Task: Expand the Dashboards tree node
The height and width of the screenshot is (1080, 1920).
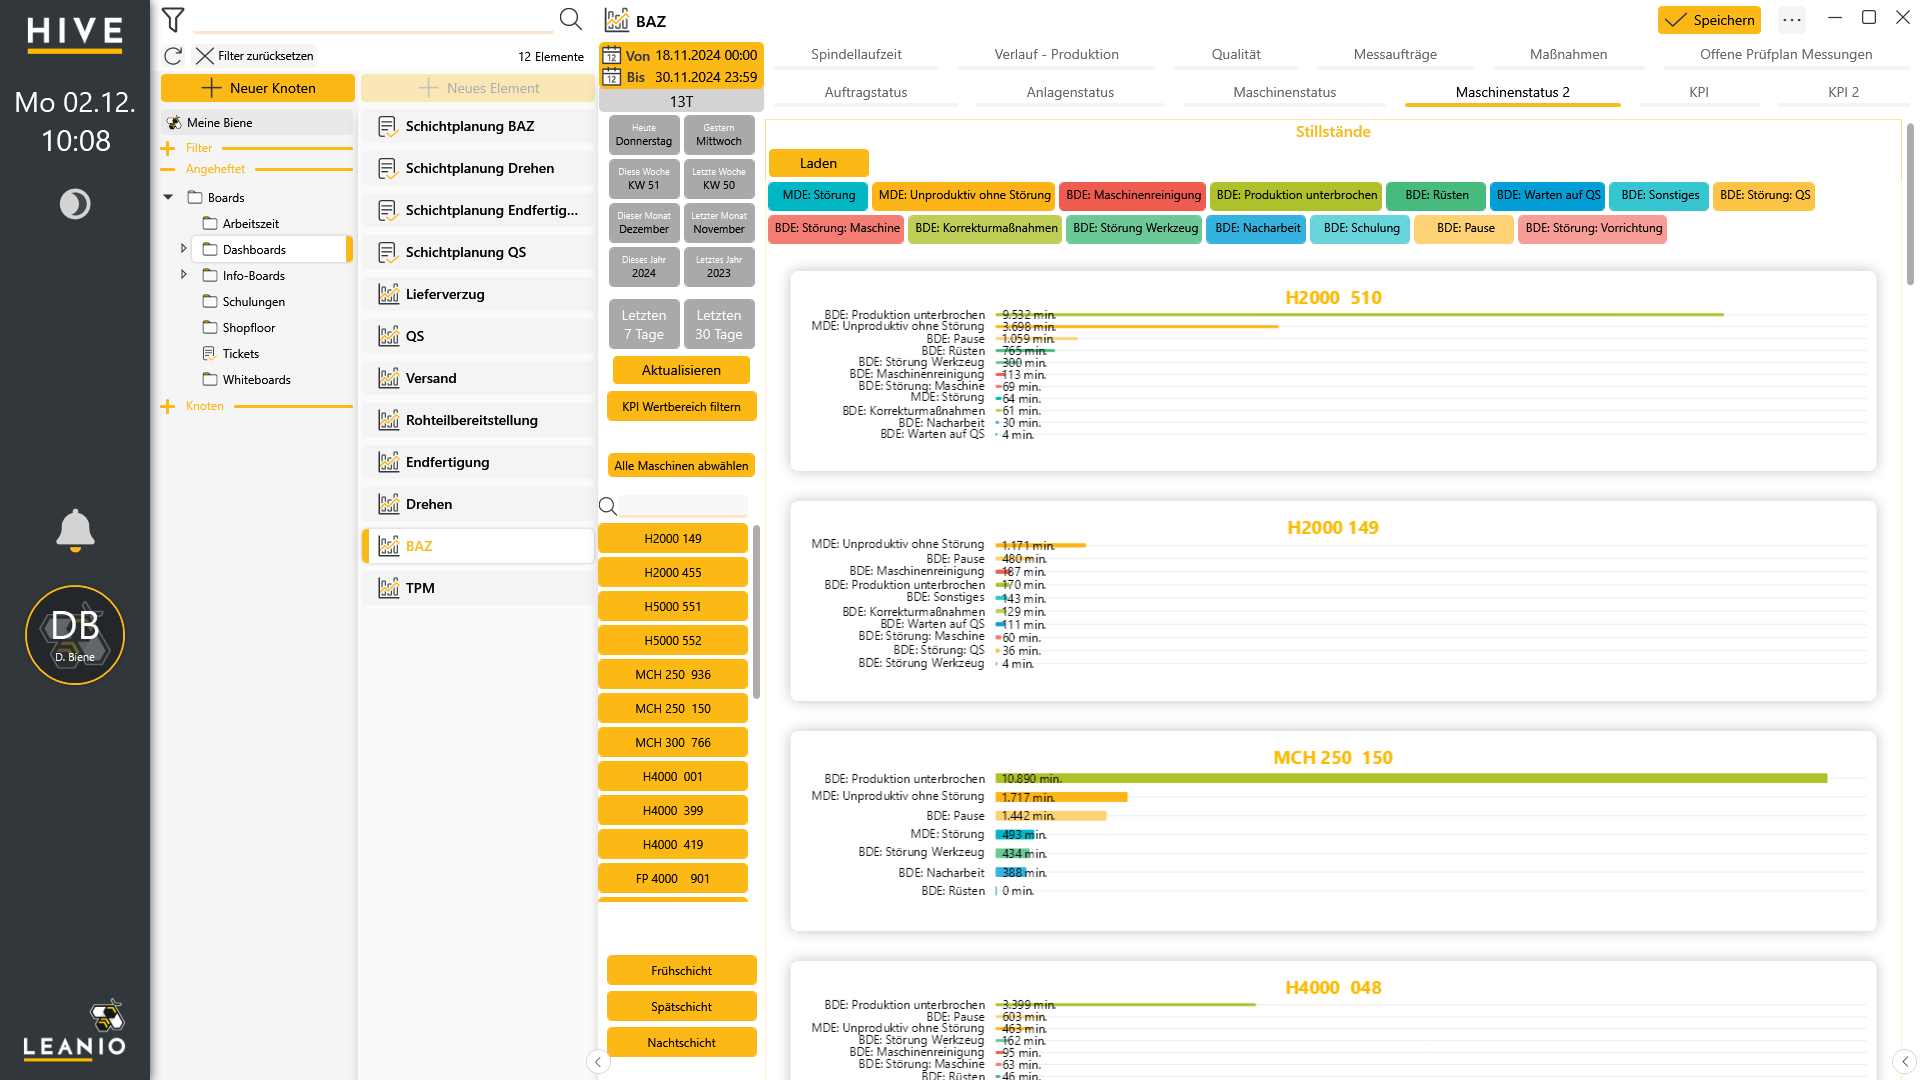Action: point(183,249)
